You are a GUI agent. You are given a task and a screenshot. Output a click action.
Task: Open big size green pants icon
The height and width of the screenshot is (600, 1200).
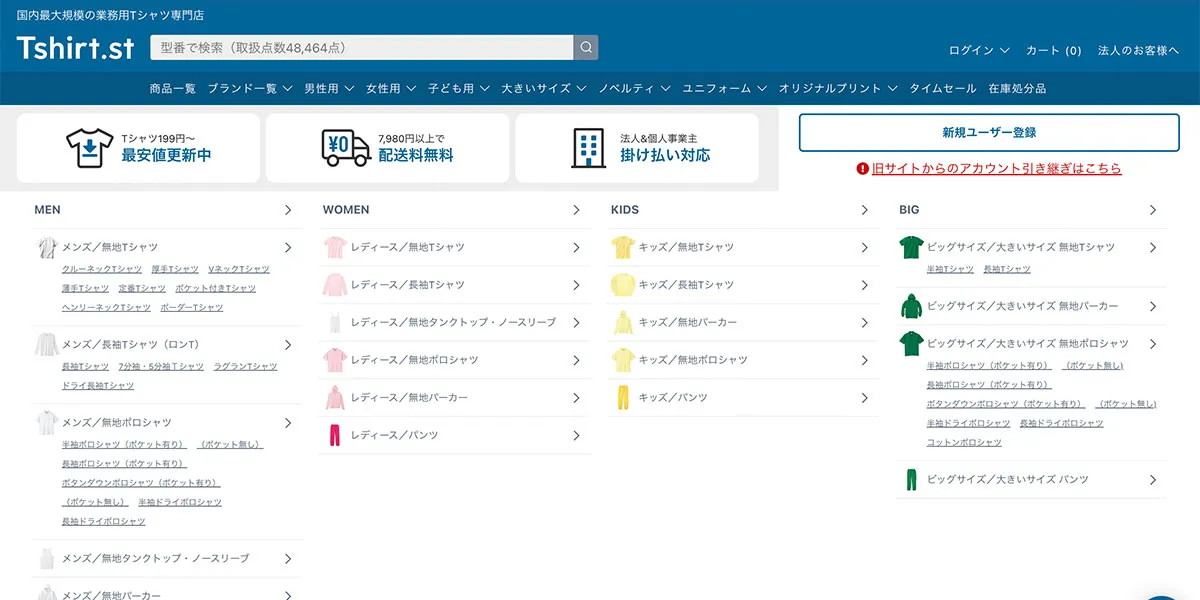pos(911,479)
